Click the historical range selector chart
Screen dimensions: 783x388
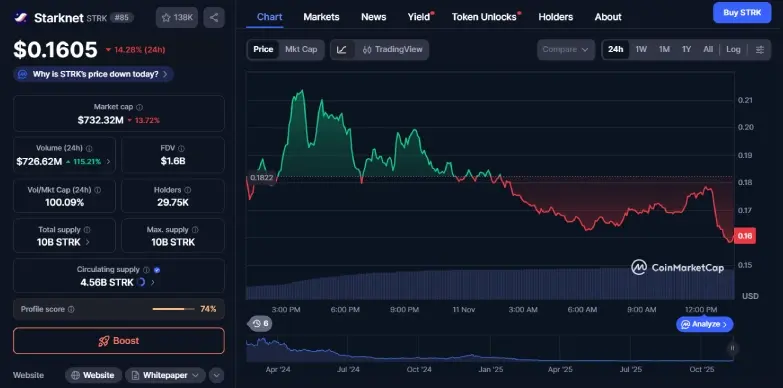[x=489, y=348]
